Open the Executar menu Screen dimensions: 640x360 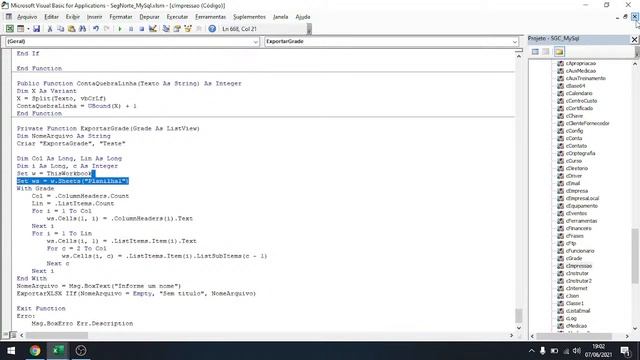pyautogui.click(x=177, y=17)
